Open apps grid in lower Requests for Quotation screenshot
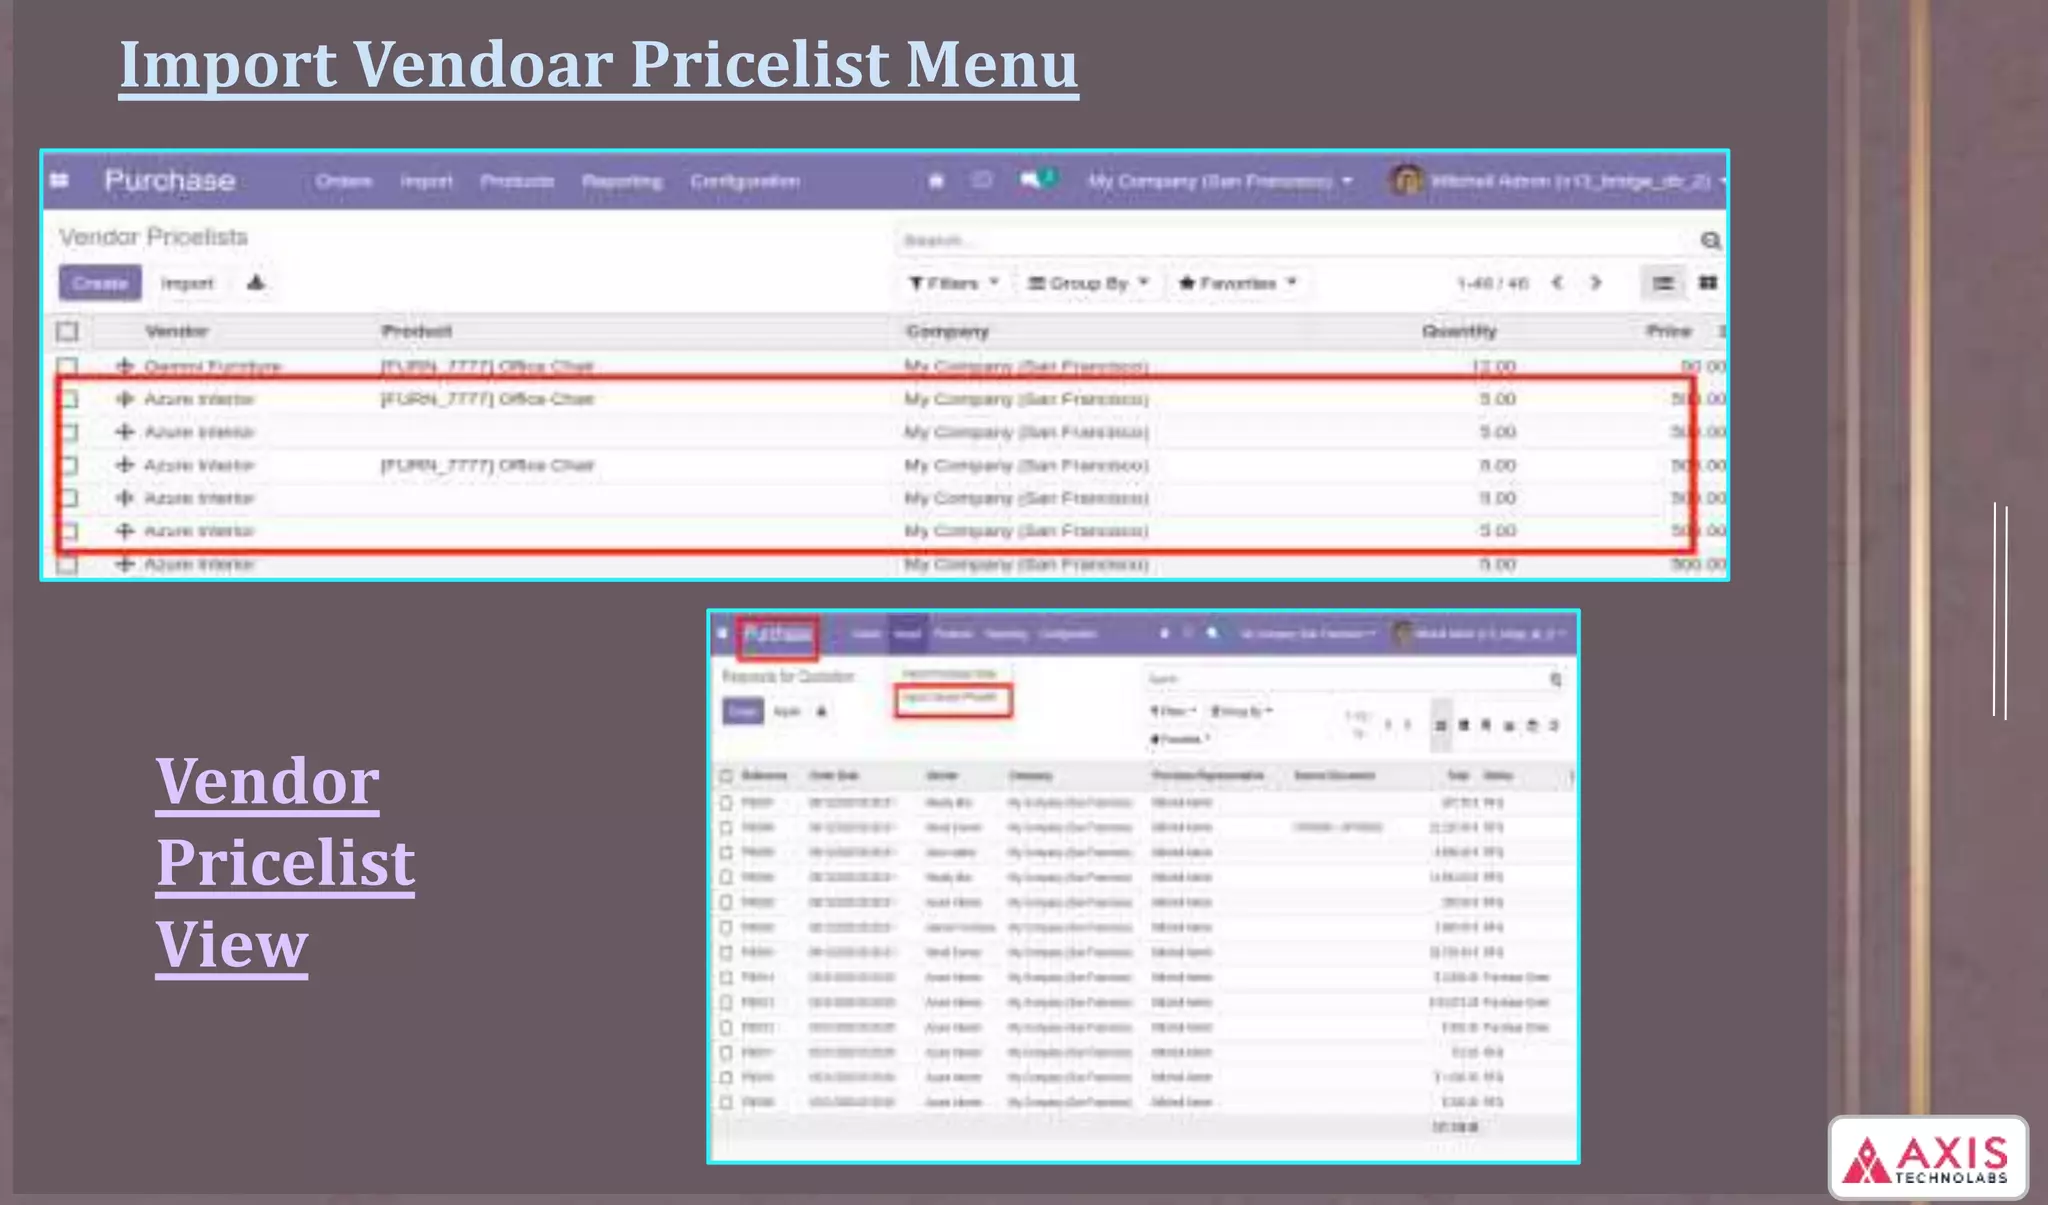2048x1205 pixels. pos(722,634)
